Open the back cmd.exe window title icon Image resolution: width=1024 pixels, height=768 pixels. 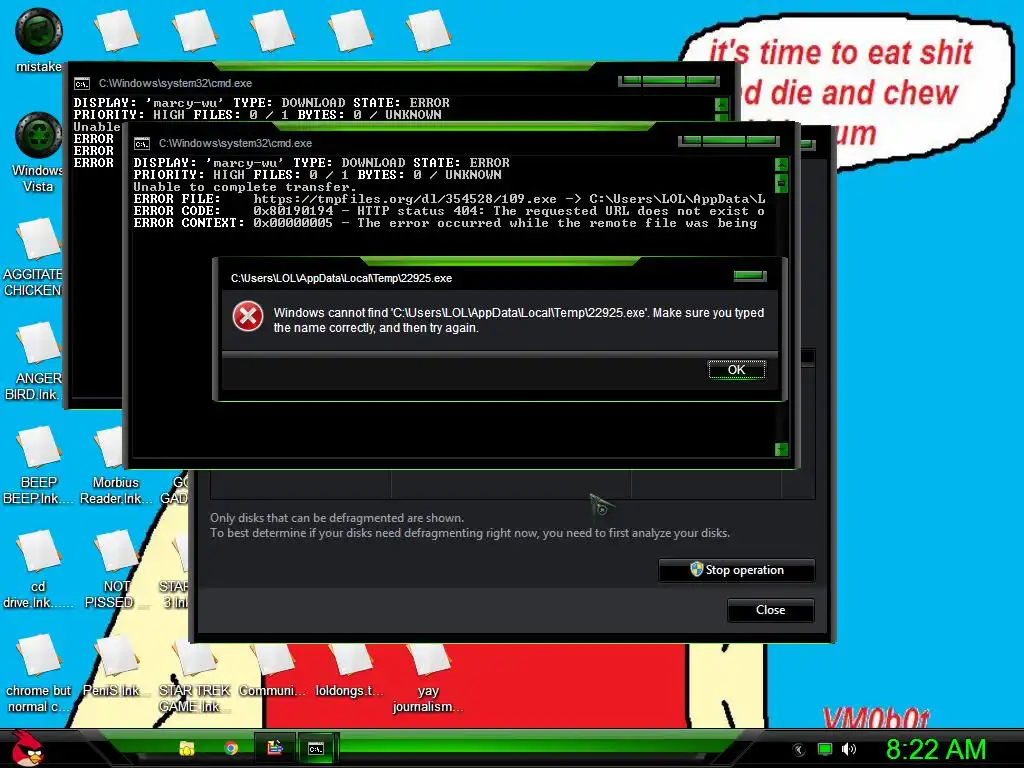tap(82, 84)
